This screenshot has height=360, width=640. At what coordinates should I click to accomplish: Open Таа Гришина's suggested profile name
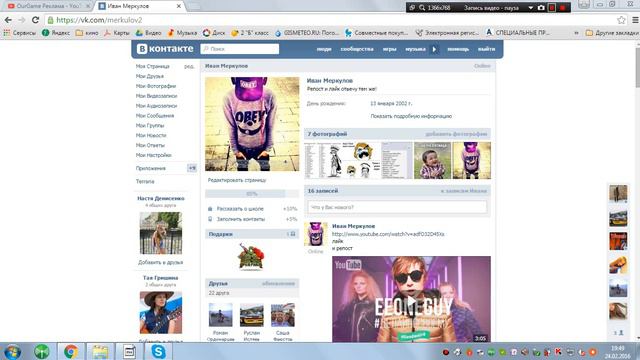(x=160, y=278)
